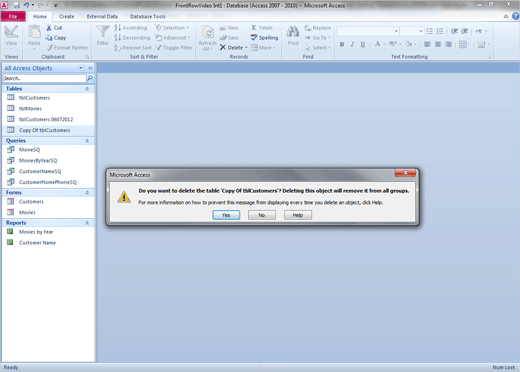This screenshot has height=372, width=520.
Task: Confirm deletion with Yes button
Action: (x=226, y=215)
